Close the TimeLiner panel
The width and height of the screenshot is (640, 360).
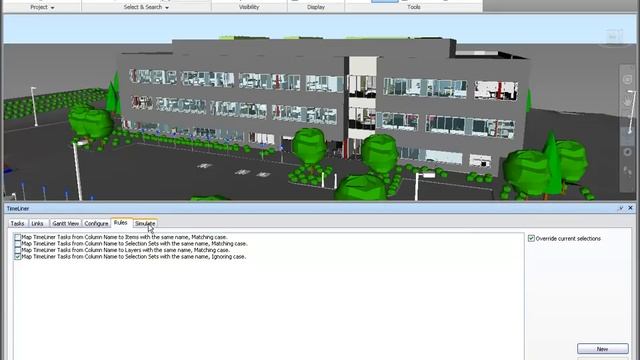tap(631, 208)
